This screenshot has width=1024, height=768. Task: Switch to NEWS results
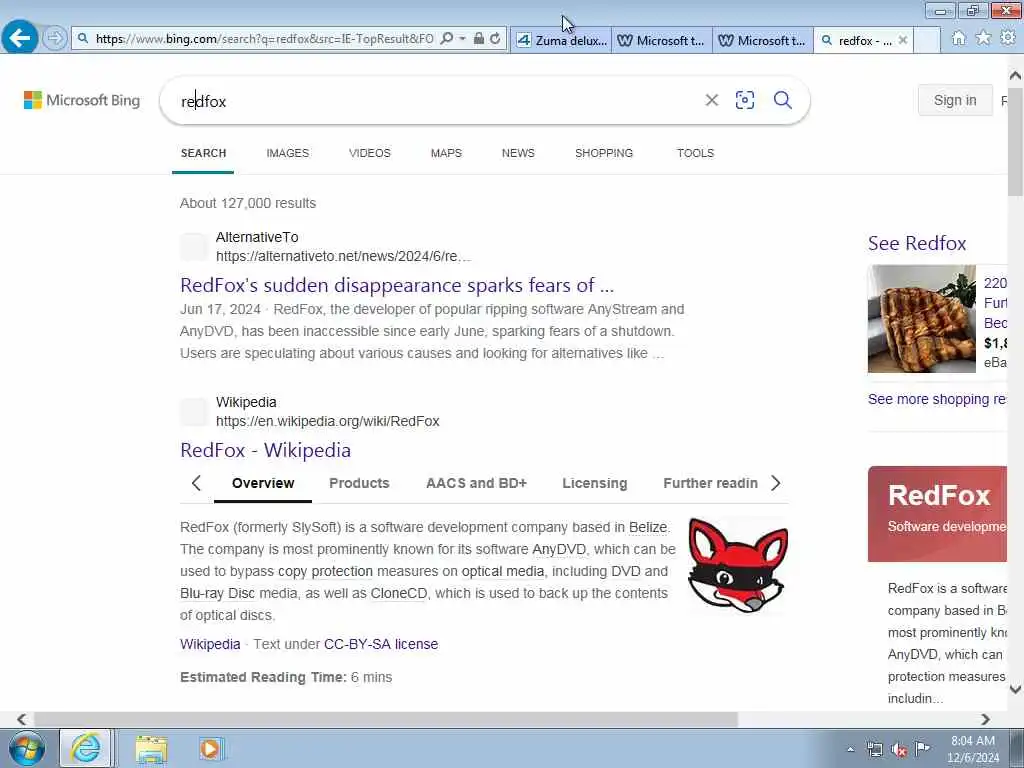coord(518,153)
